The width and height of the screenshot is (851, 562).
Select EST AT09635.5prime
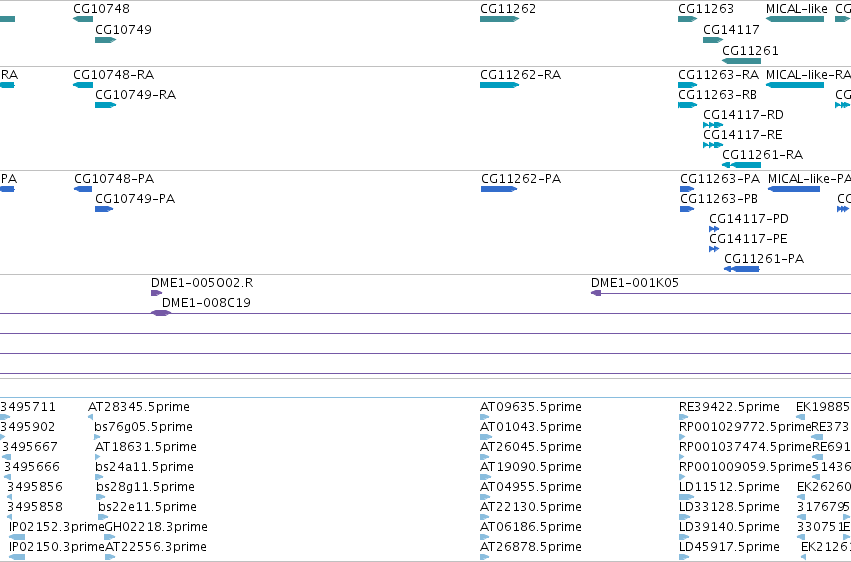pos(531,407)
